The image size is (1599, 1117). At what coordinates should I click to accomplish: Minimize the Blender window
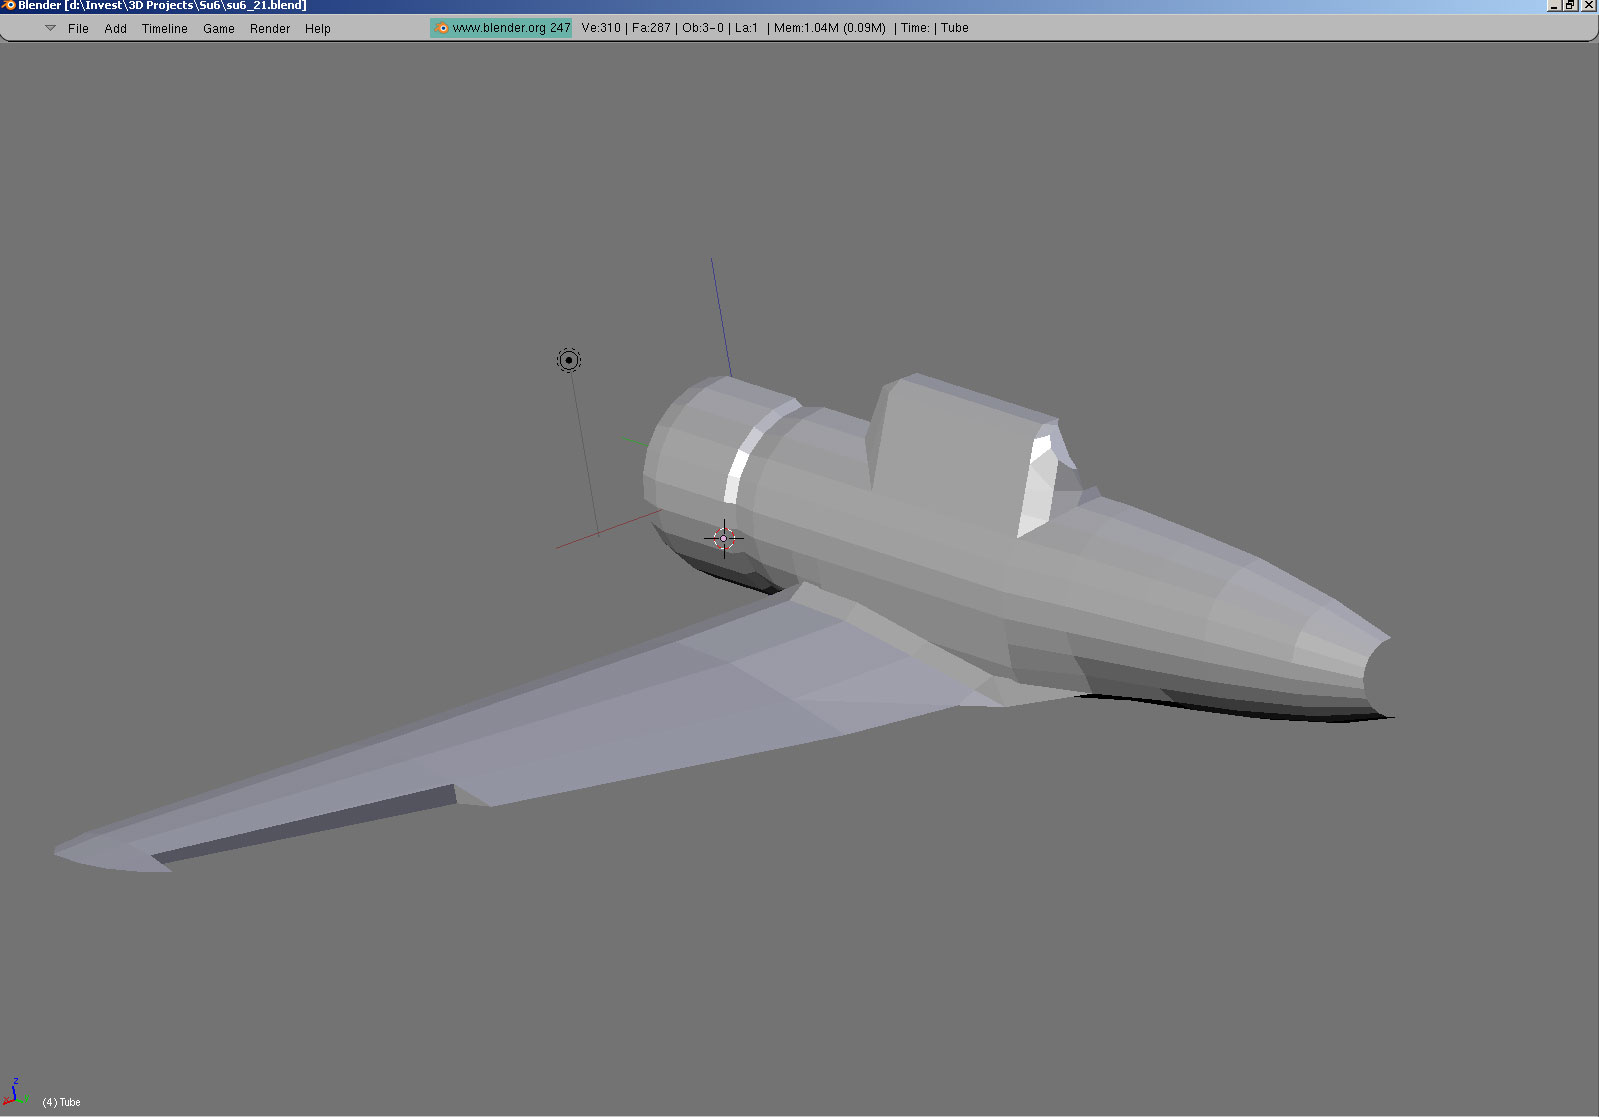click(x=1554, y=6)
